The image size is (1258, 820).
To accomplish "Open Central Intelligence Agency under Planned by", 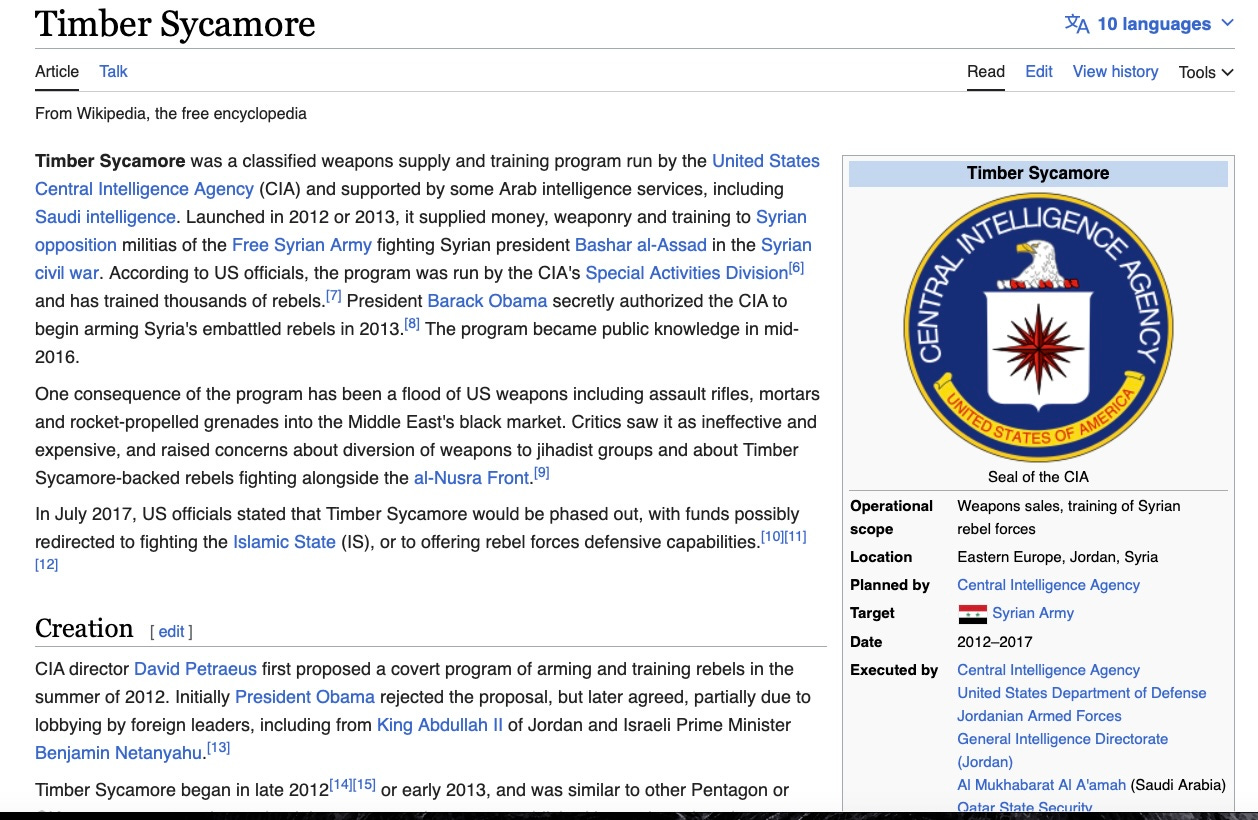I will tap(1048, 585).
